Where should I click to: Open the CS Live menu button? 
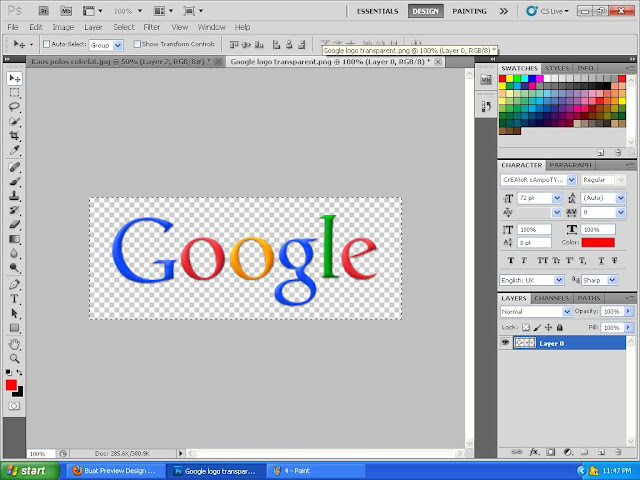[x=547, y=11]
